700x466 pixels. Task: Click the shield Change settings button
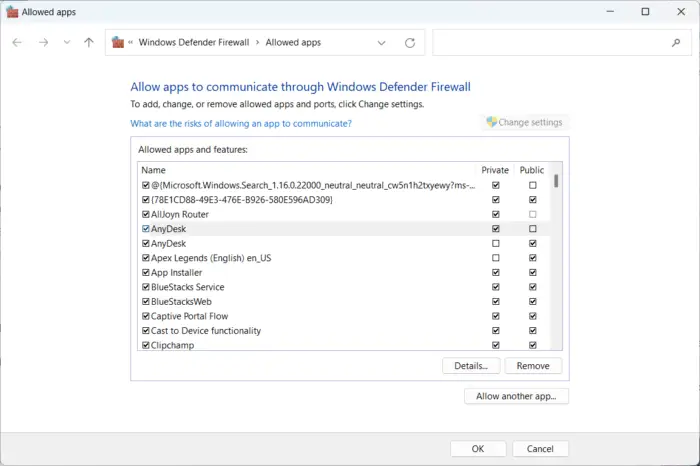click(524, 123)
